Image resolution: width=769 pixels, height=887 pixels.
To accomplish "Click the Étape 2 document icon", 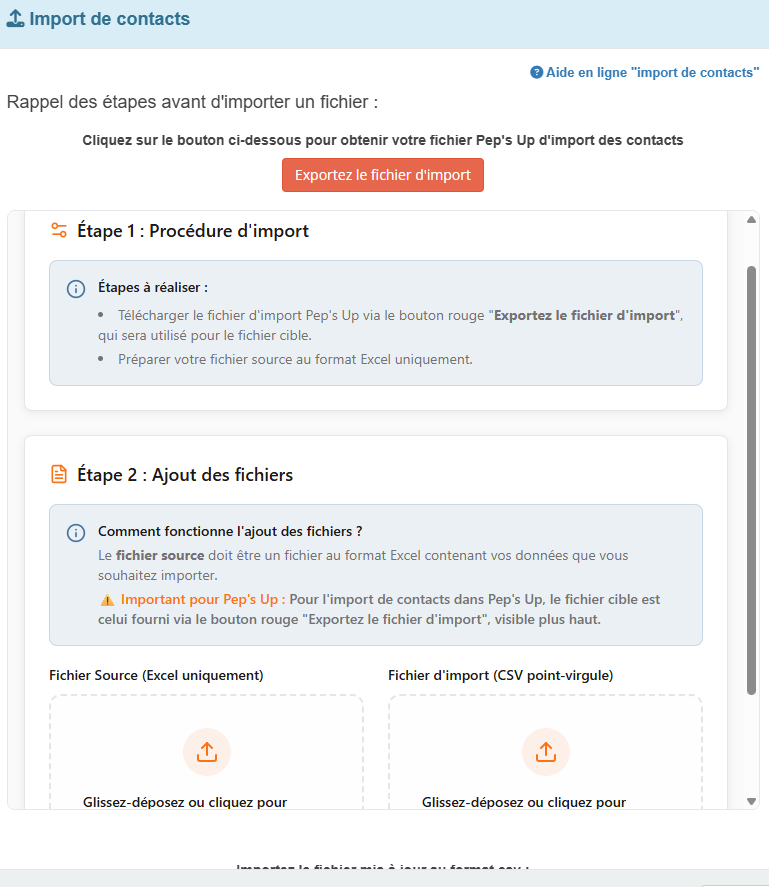I will coord(59,475).
